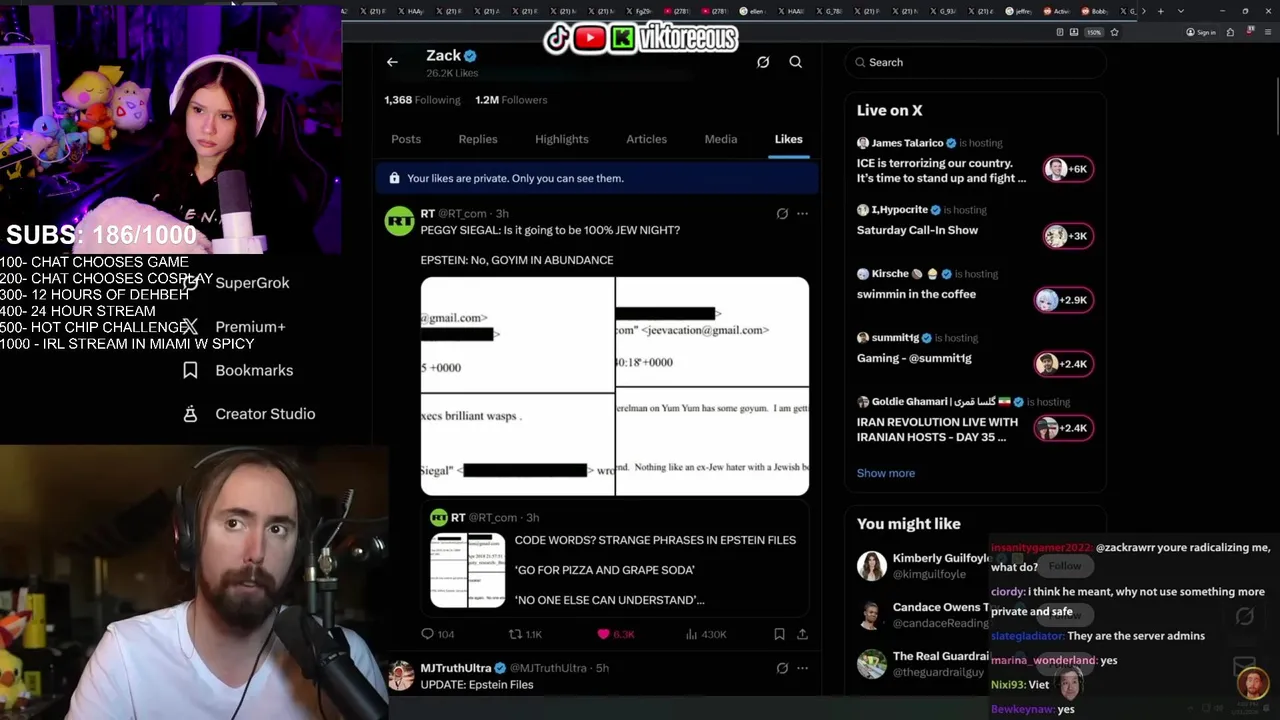
Task: Switch to the 'Bobby' browser tab
Action: coord(1094,11)
